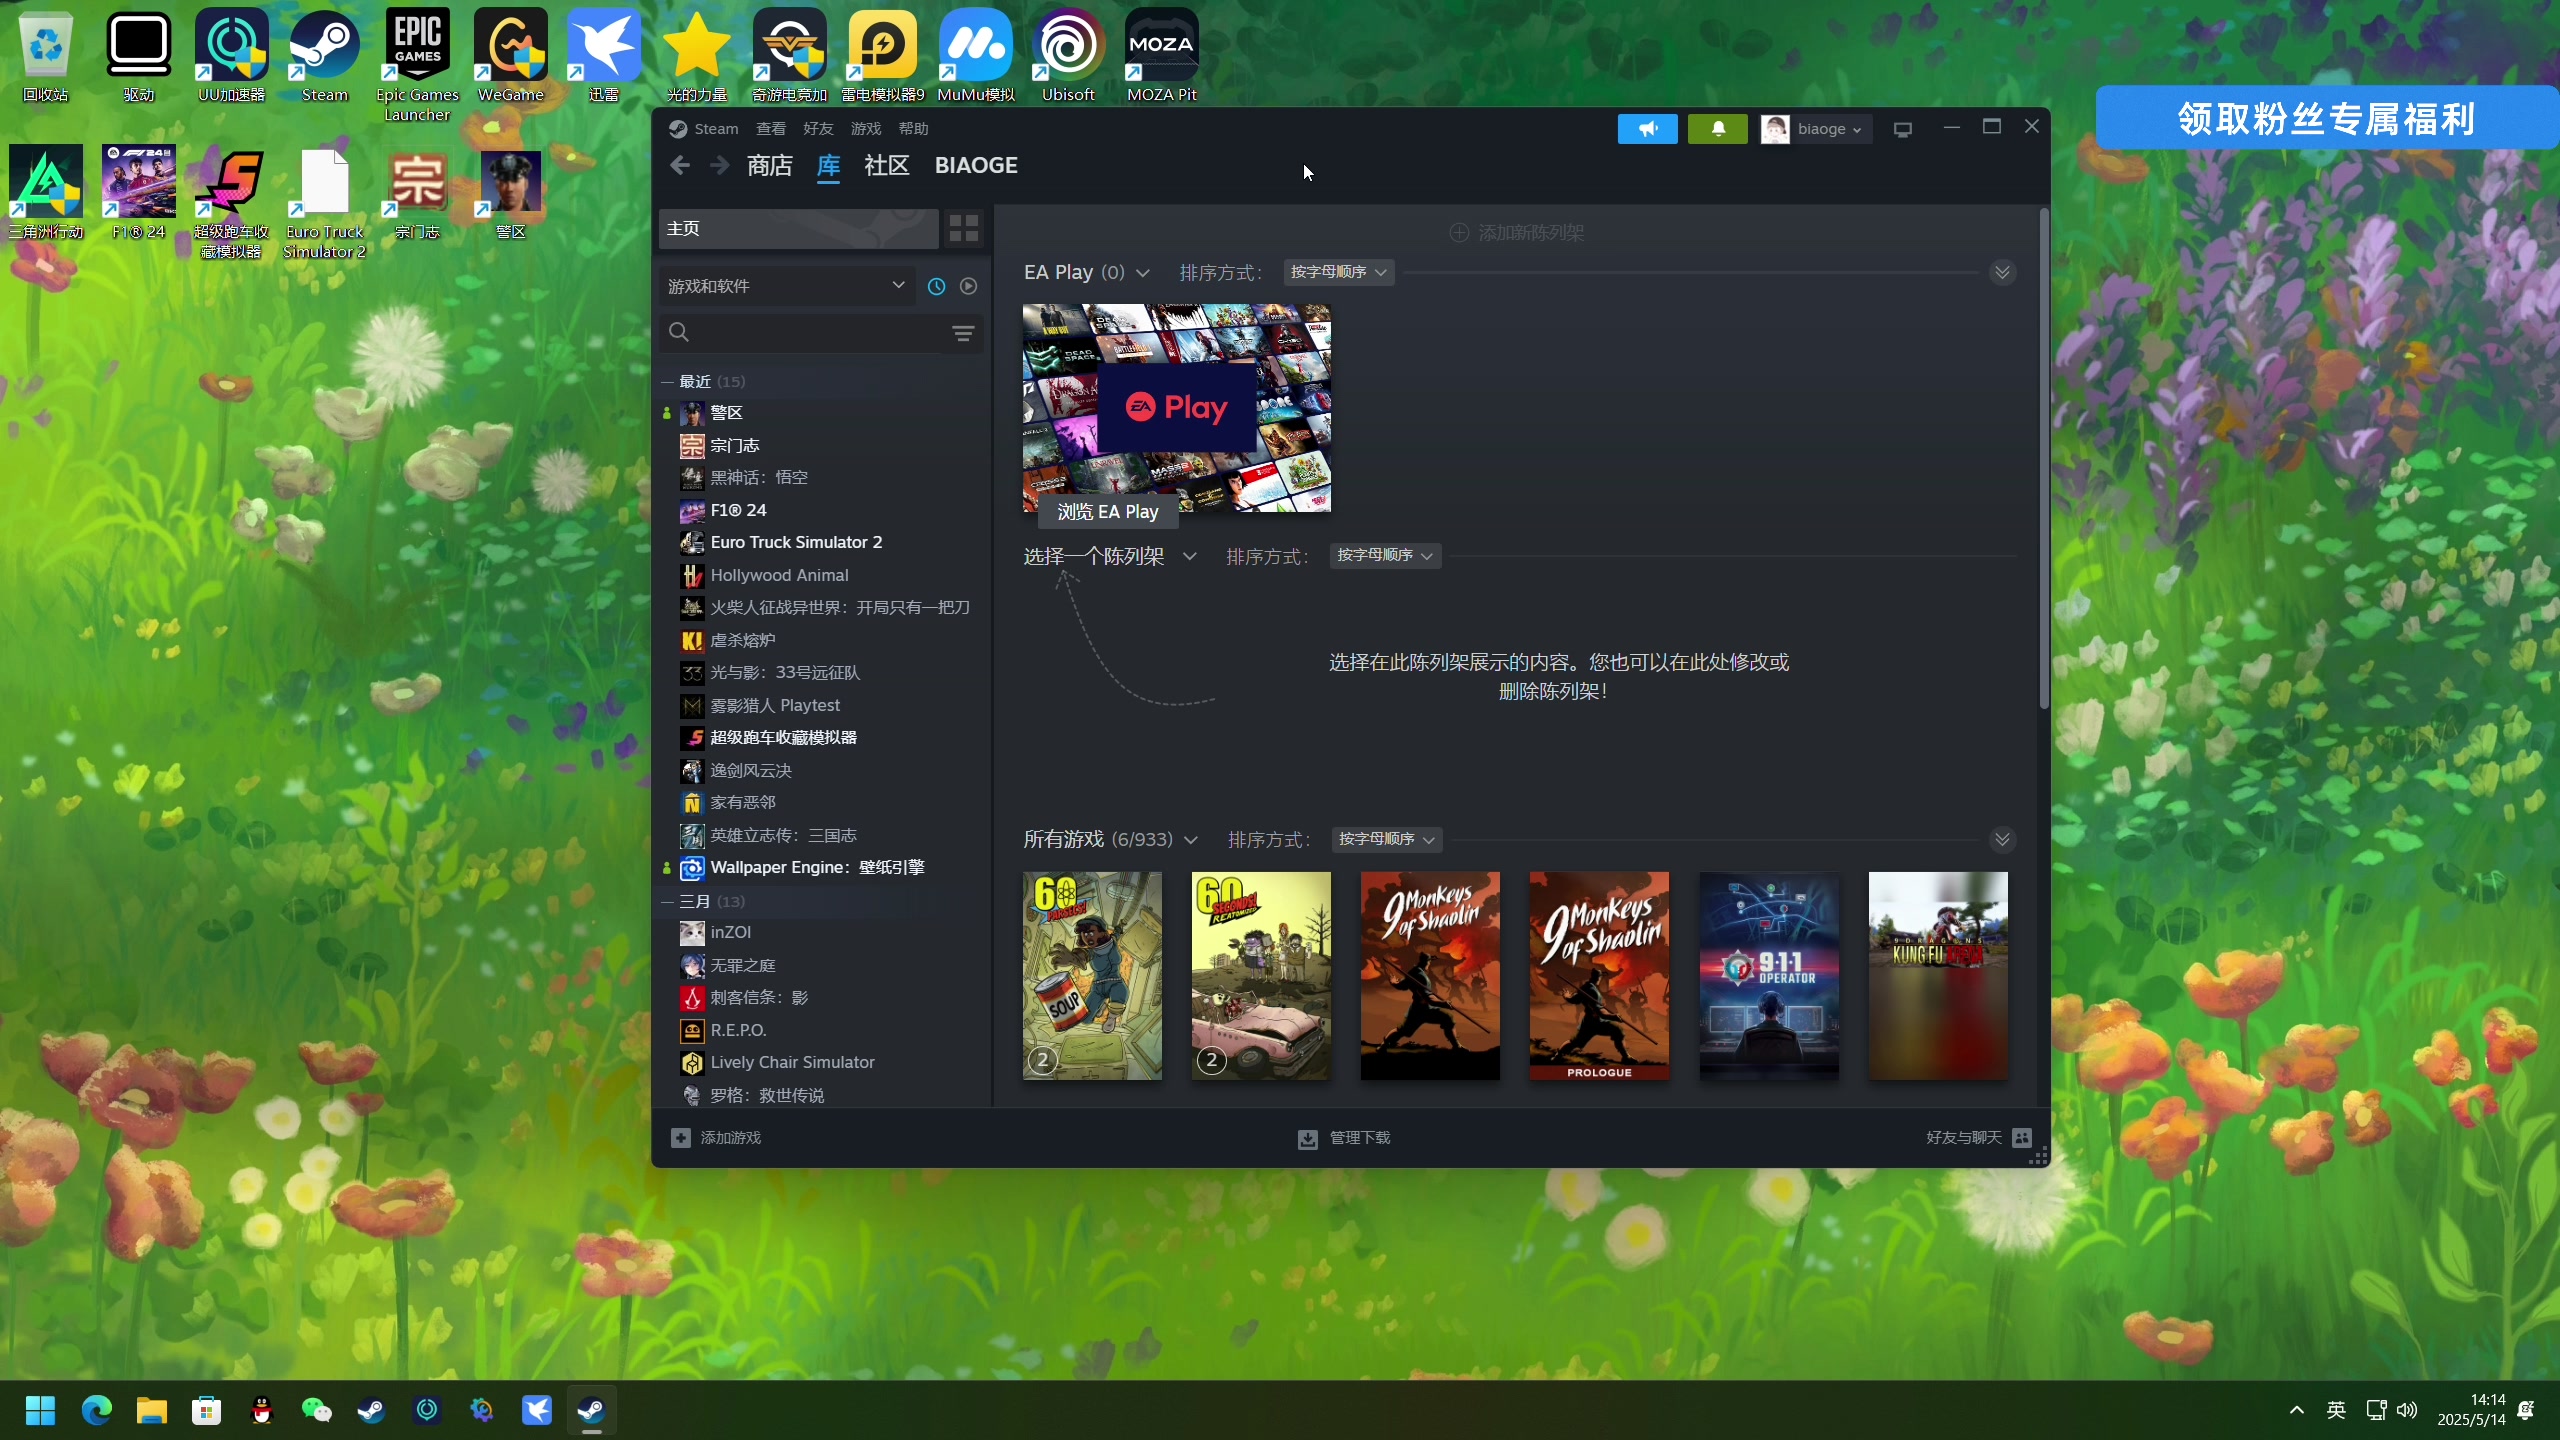Go back with the left arrow
Viewport: 2560px width, 1440px height.
[x=680, y=166]
